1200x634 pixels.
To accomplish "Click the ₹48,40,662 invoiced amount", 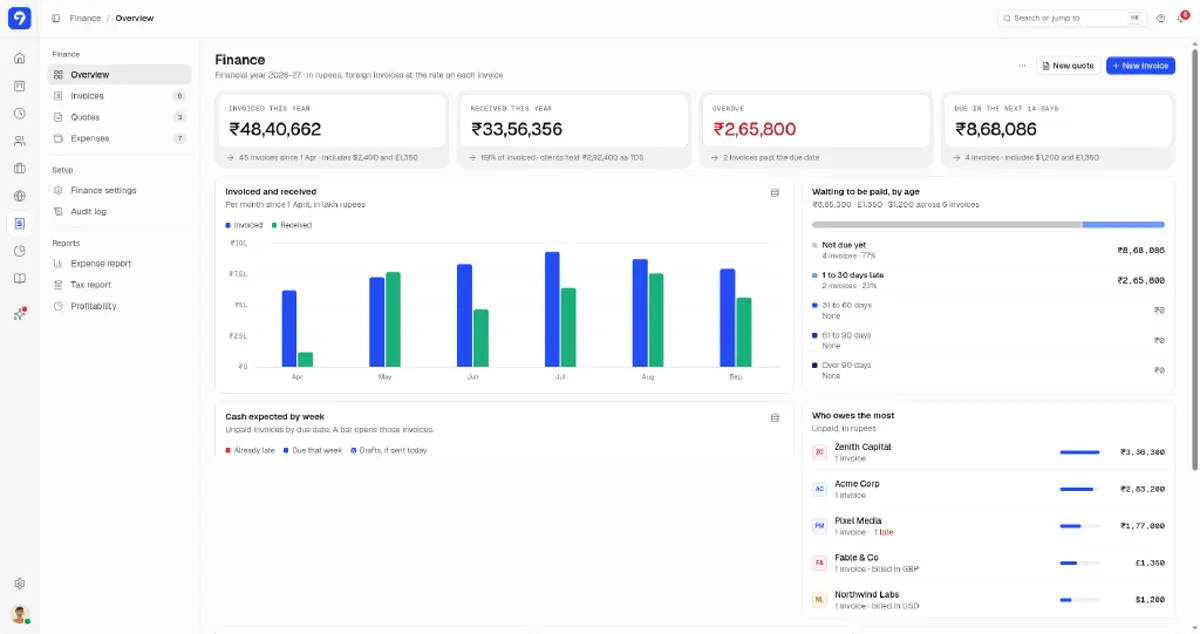I will click(275, 129).
